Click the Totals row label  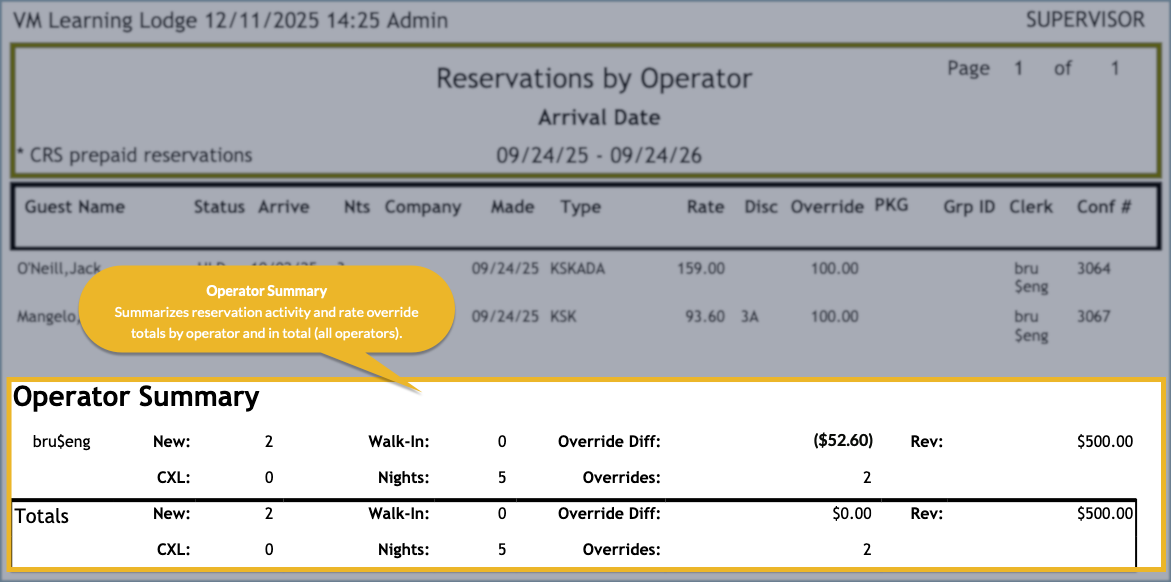[42, 516]
